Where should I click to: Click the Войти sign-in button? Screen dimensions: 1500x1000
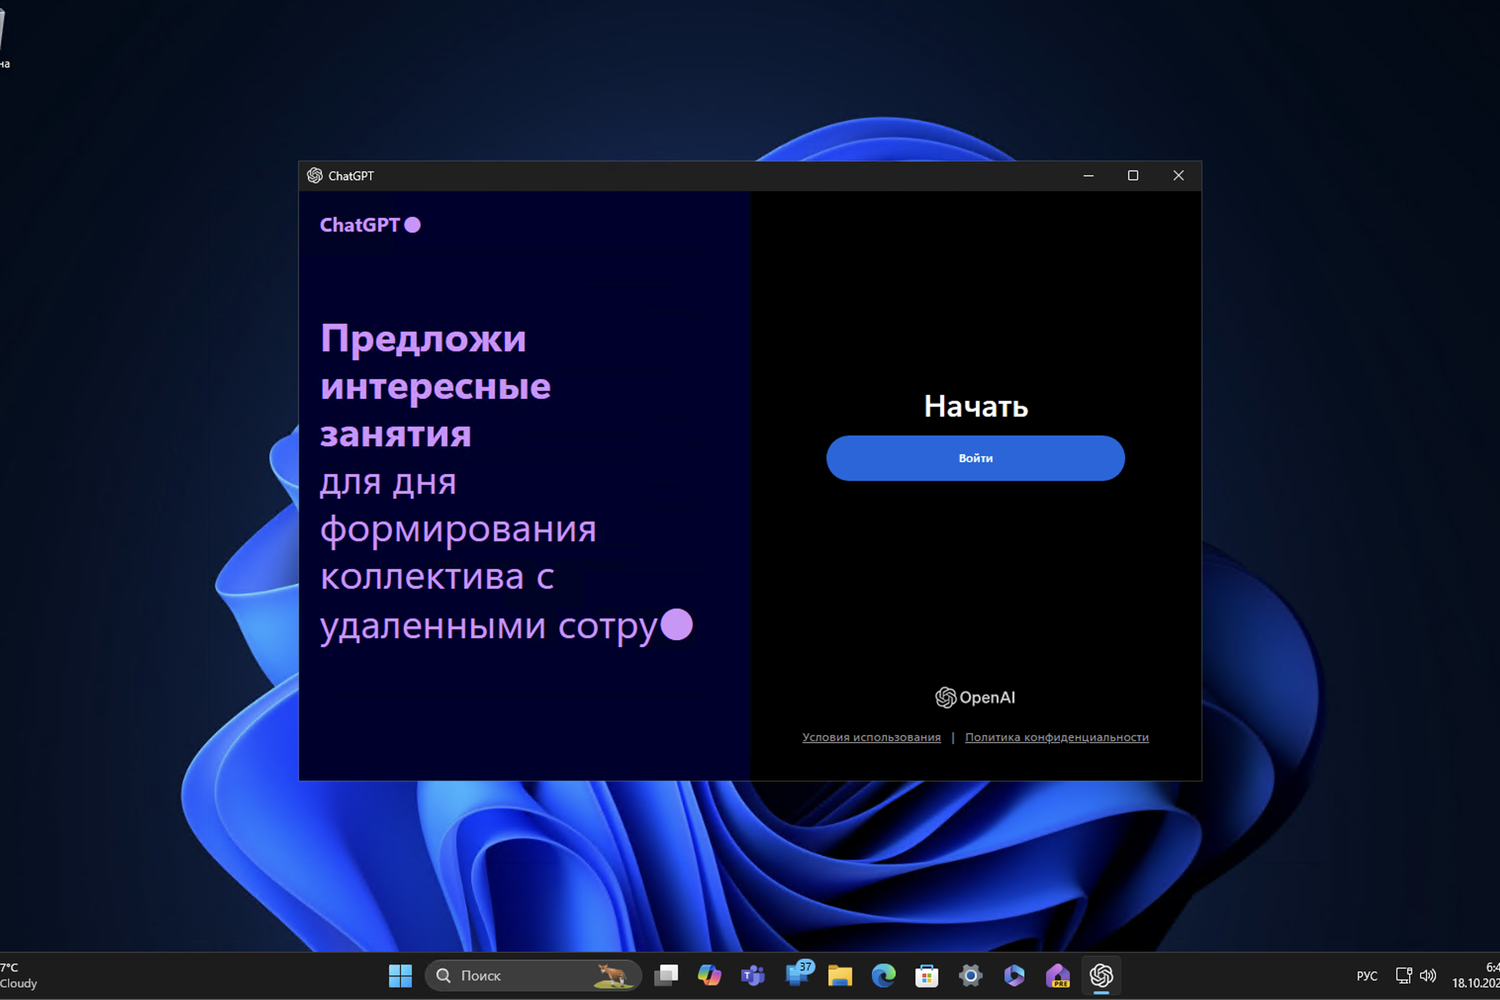click(x=975, y=458)
